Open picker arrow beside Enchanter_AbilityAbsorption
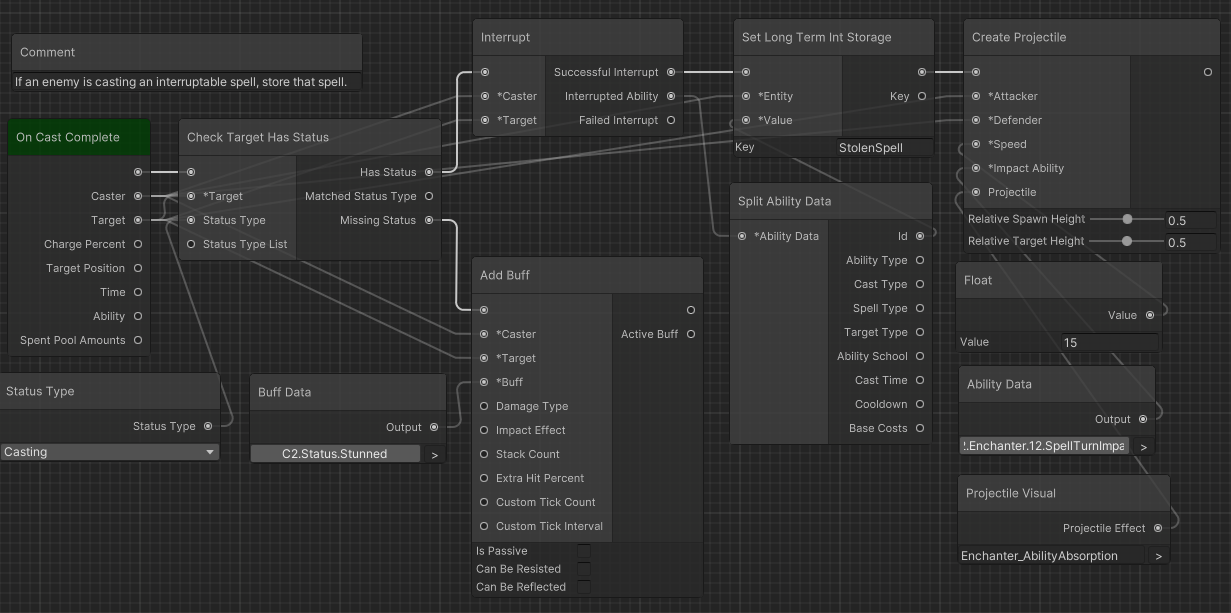1231x613 pixels. click(1158, 556)
